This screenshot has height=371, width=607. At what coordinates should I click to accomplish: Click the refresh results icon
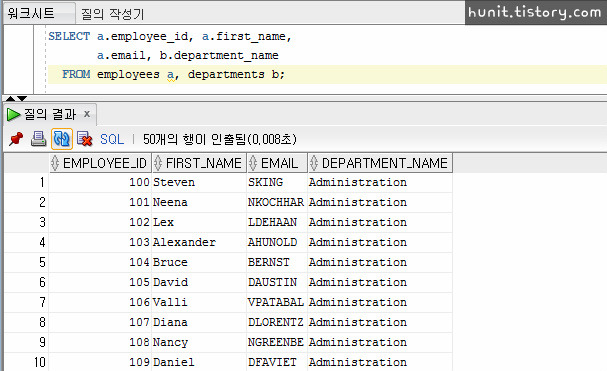tap(62, 139)
